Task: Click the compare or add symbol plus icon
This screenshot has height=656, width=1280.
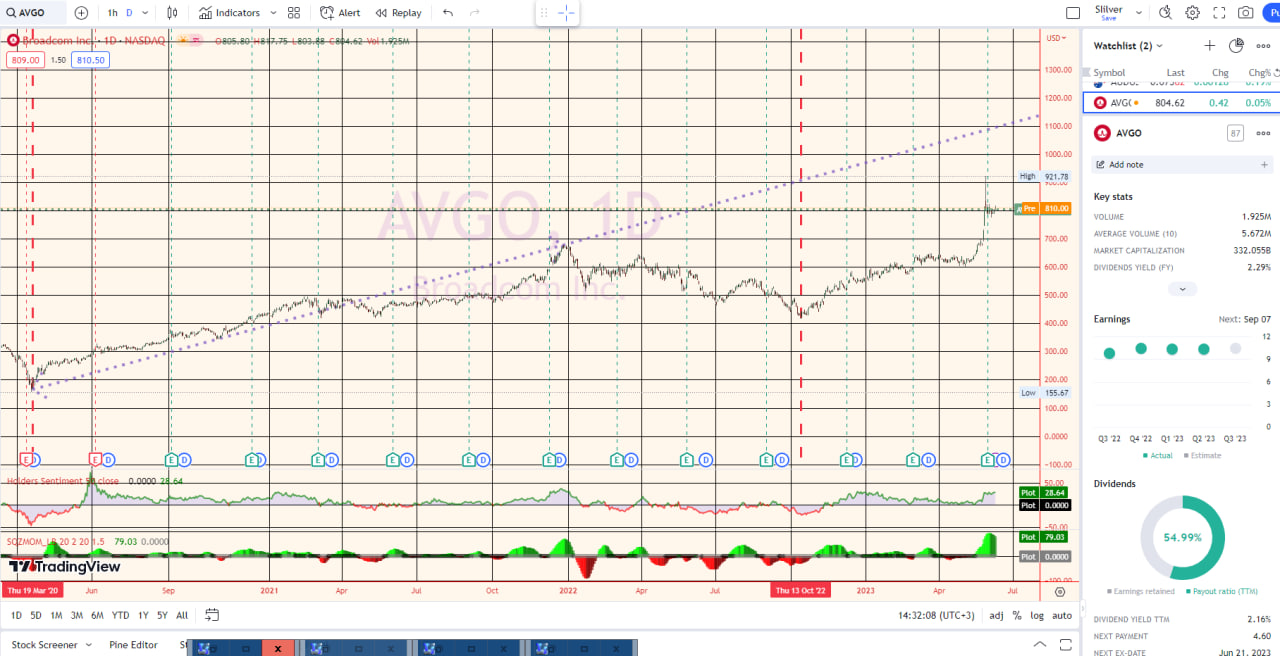Action: click(81, 13)
